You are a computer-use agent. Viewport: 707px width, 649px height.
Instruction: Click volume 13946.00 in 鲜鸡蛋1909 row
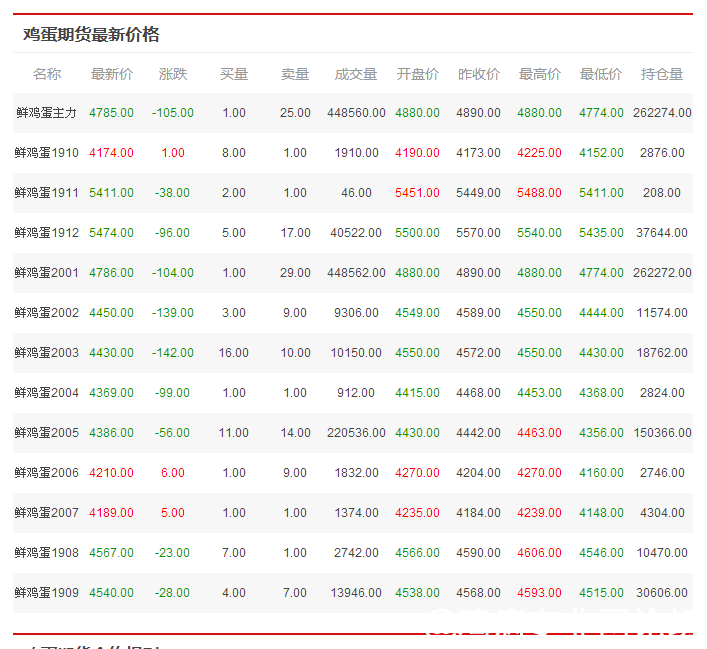click(x=356, y=593)
